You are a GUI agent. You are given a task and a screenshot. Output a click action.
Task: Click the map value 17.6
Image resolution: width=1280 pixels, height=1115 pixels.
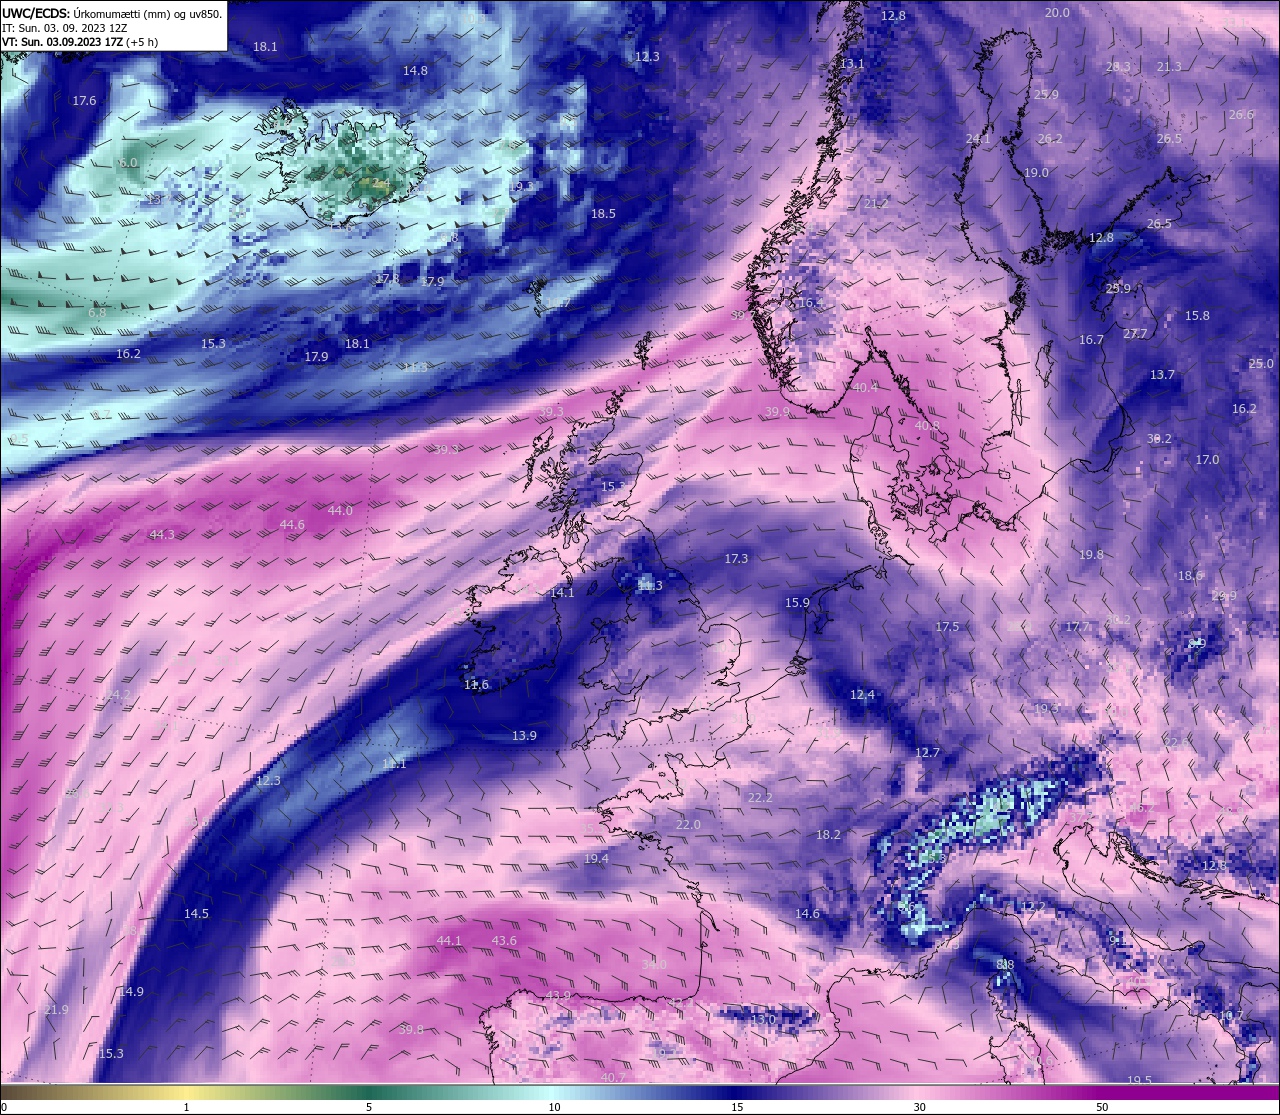tap(84, 101)
